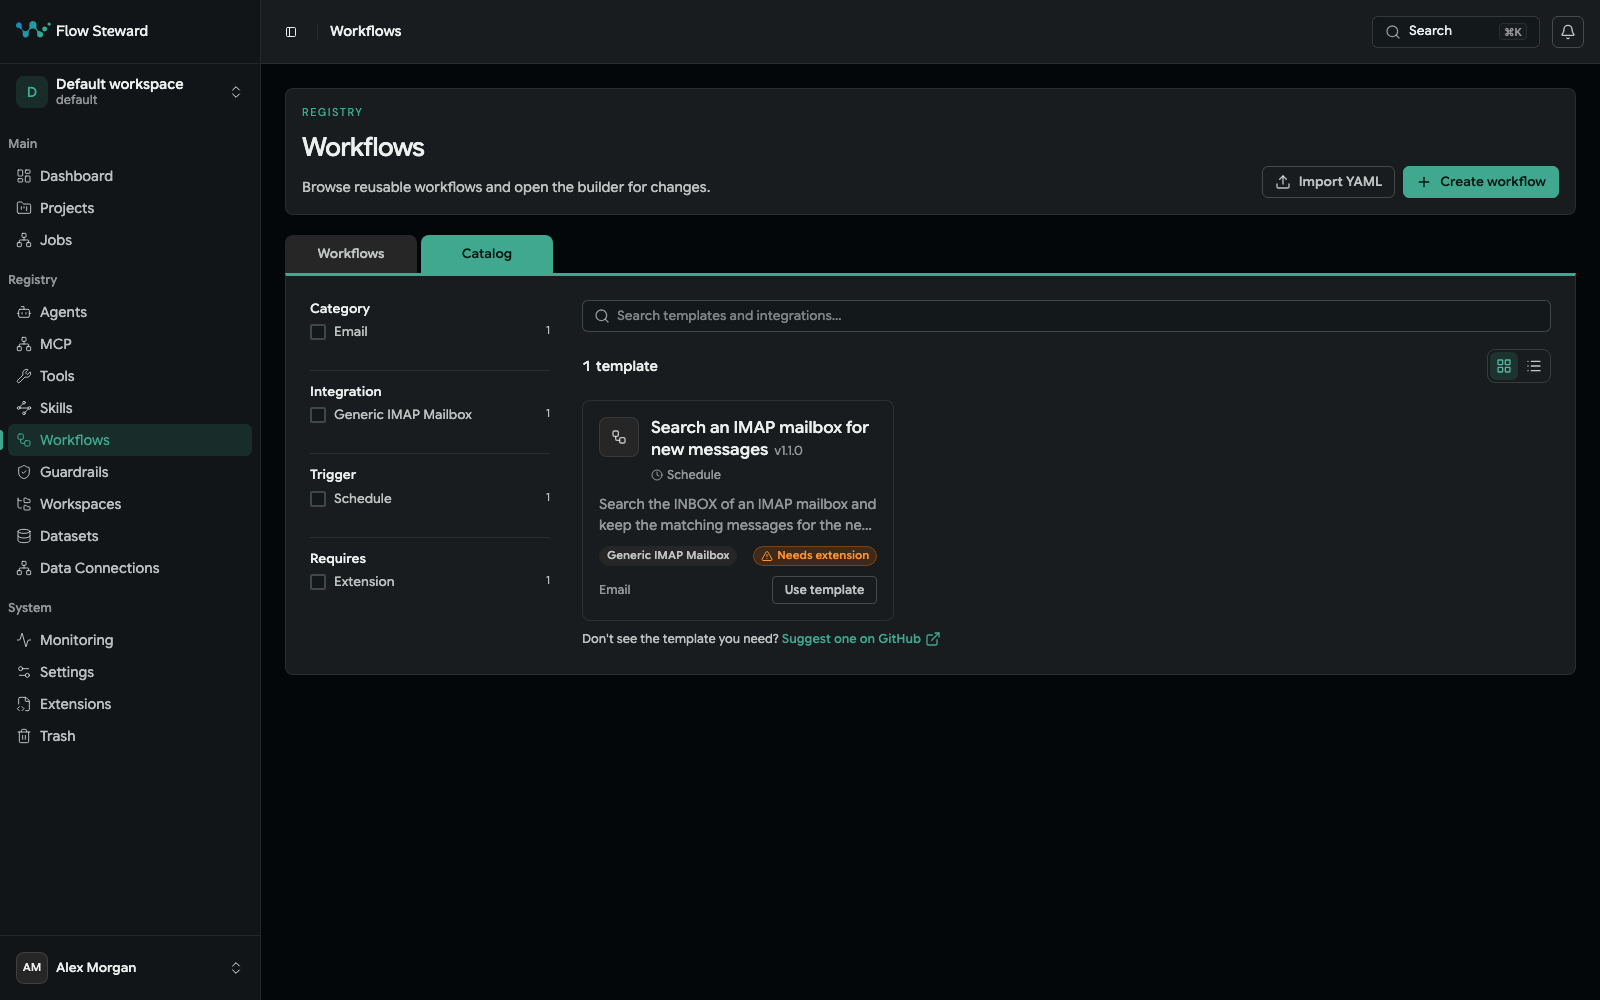
Task: Select Workflows sidebar item
Action: click(x=130, y=440)
